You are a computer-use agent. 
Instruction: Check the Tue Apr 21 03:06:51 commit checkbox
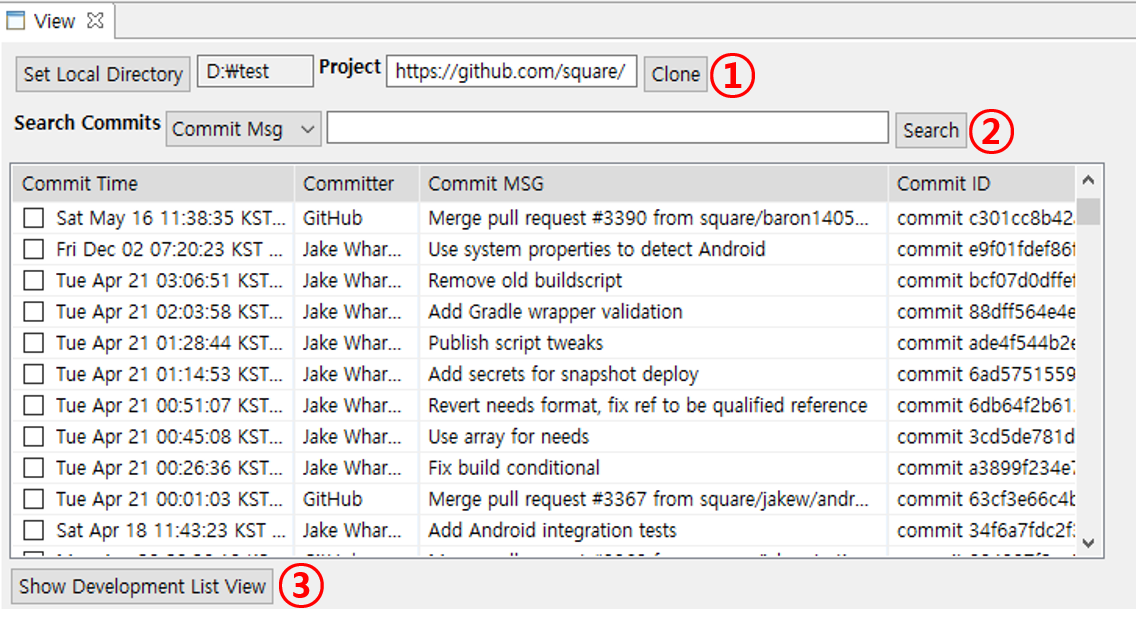(33, 280)
